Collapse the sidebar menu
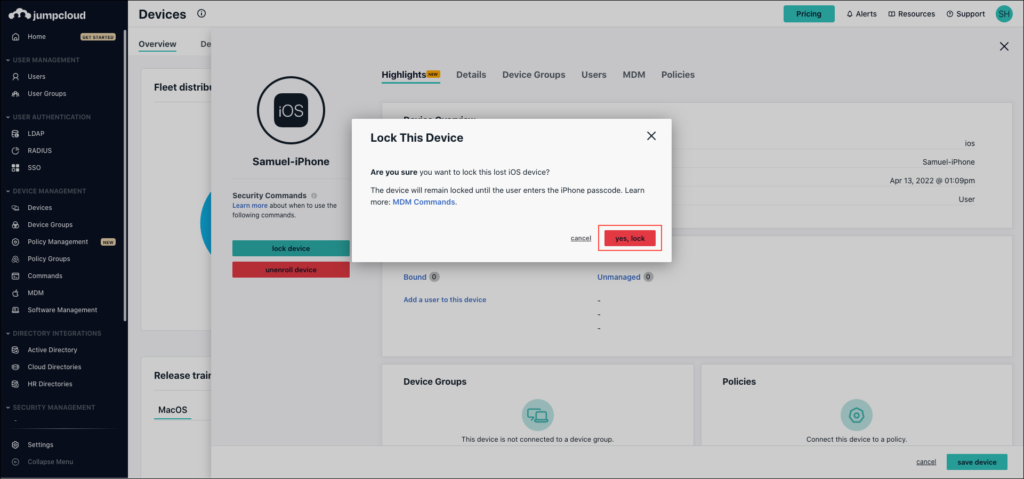Screen dimensions: 1024x479 point(49,462)
